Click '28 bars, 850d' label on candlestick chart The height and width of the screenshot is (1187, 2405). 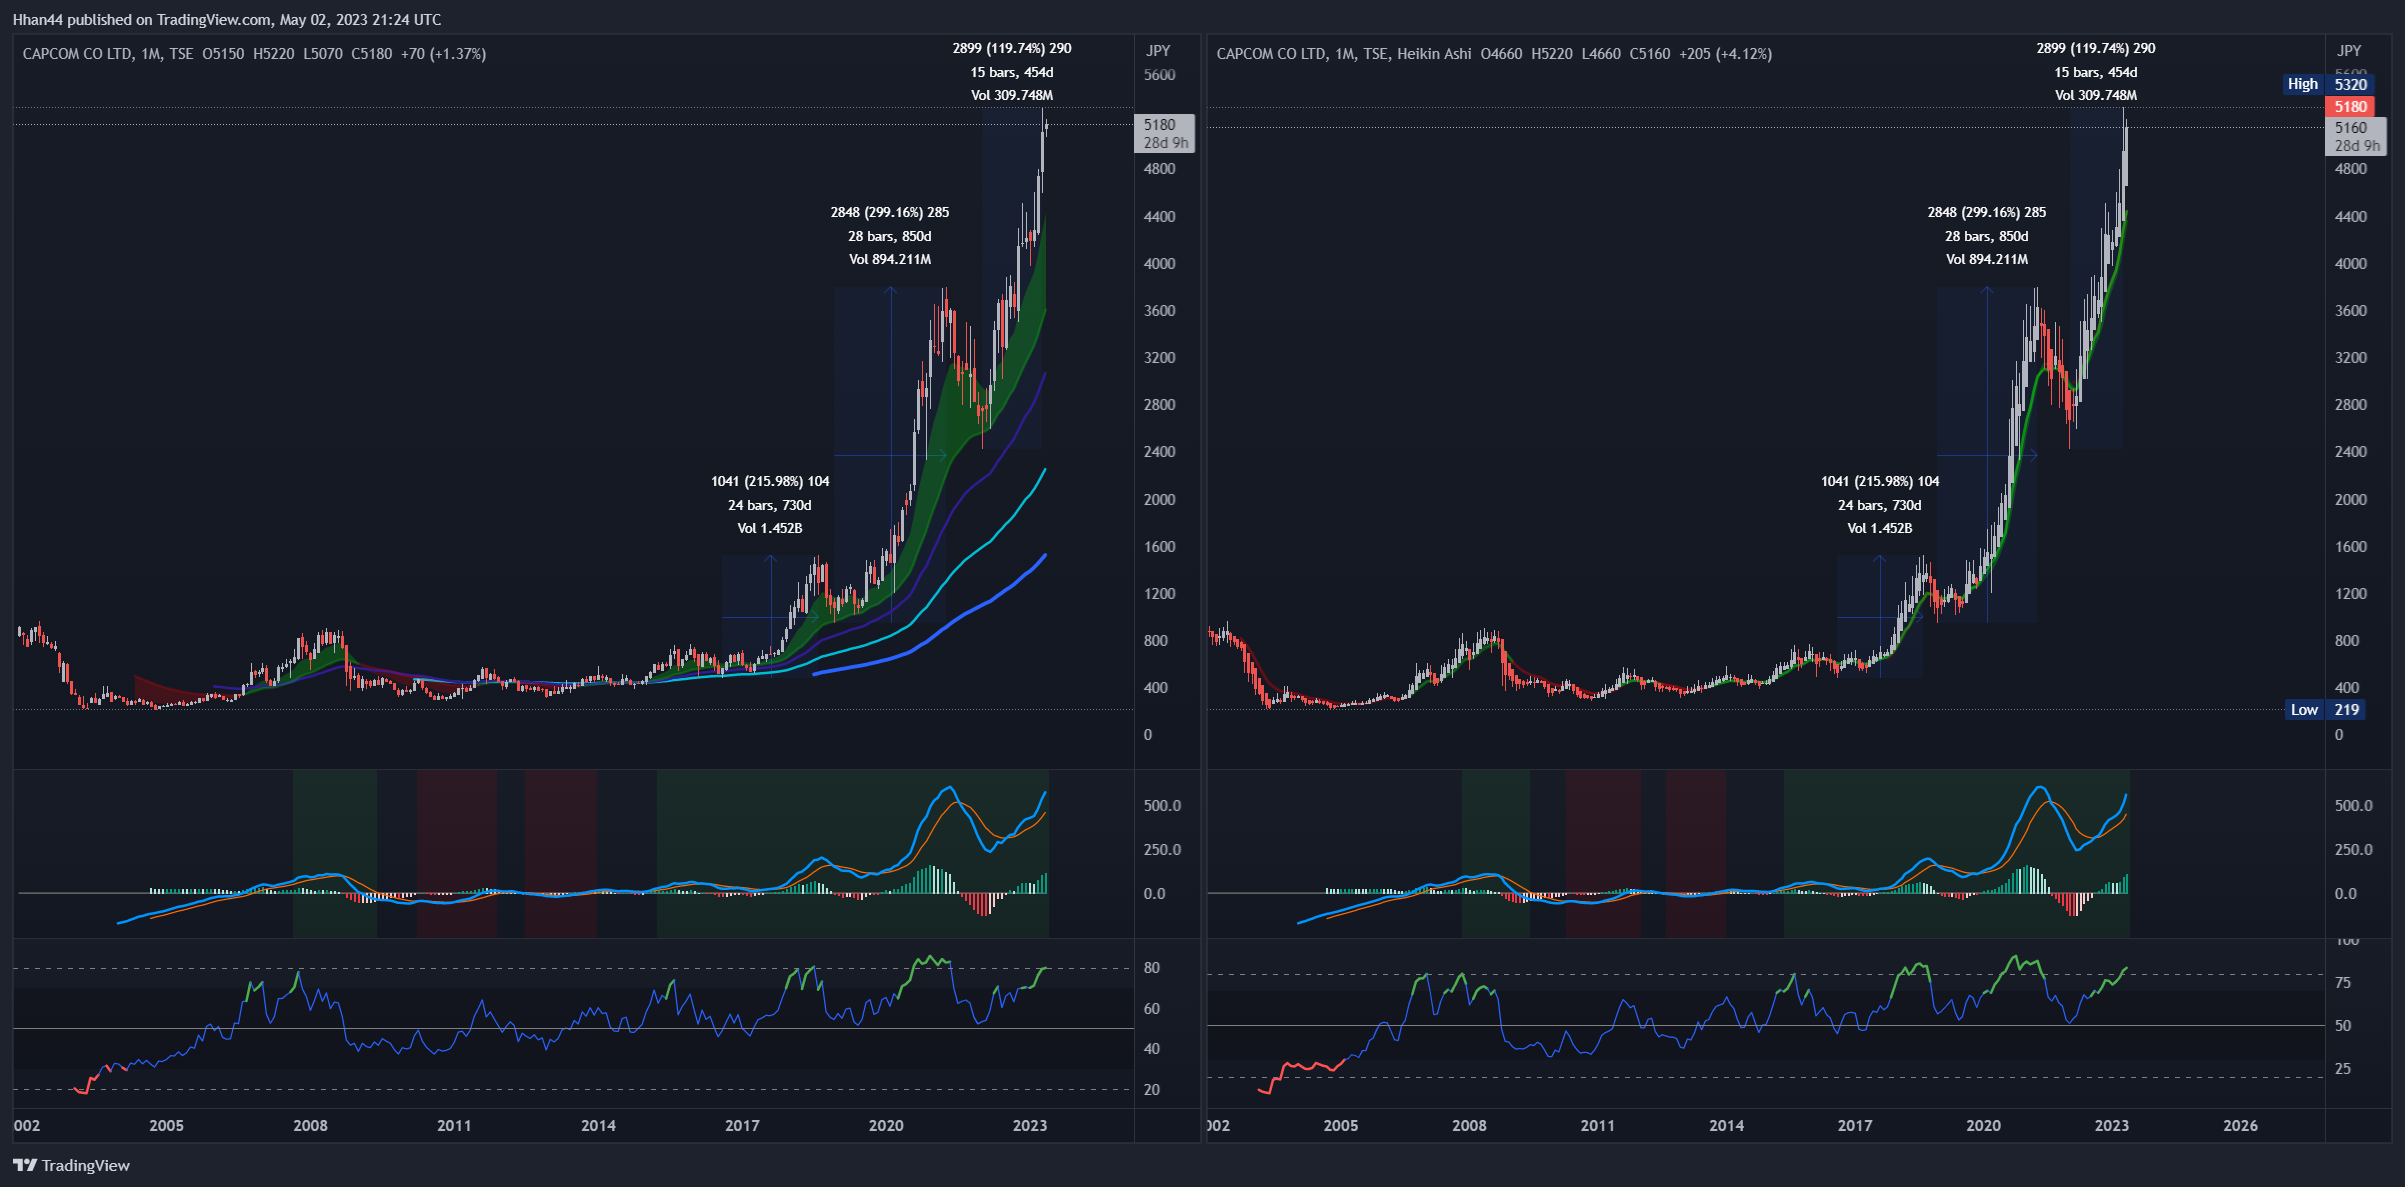point(890,236)
